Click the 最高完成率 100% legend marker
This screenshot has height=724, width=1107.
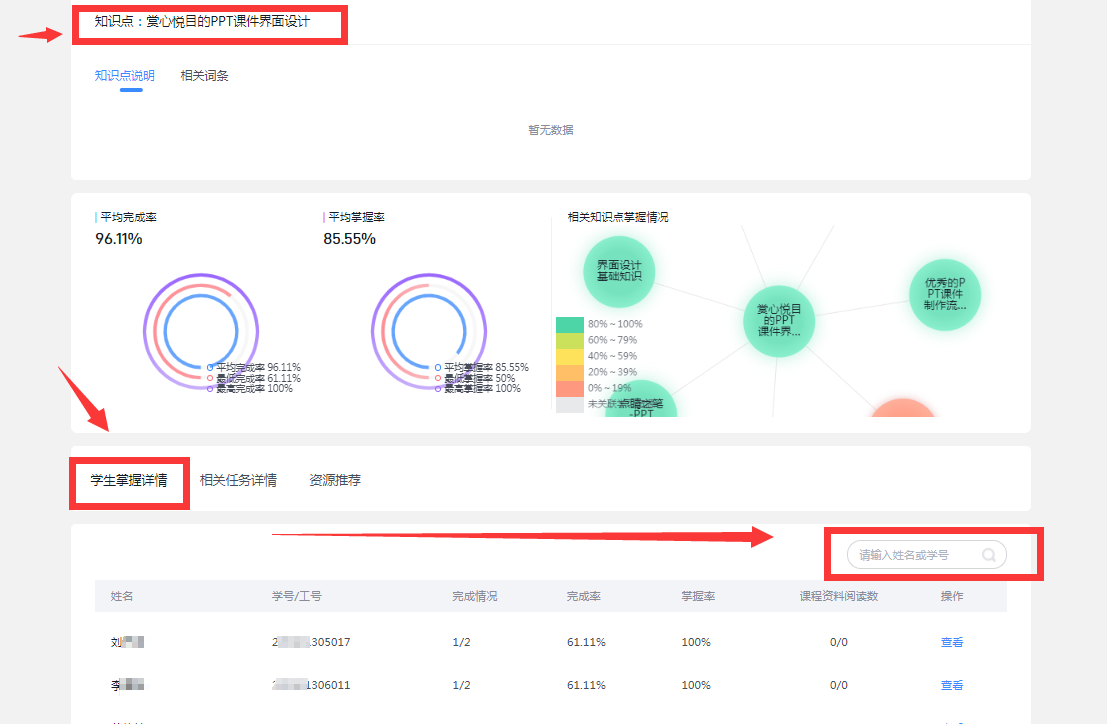(210, 388)
